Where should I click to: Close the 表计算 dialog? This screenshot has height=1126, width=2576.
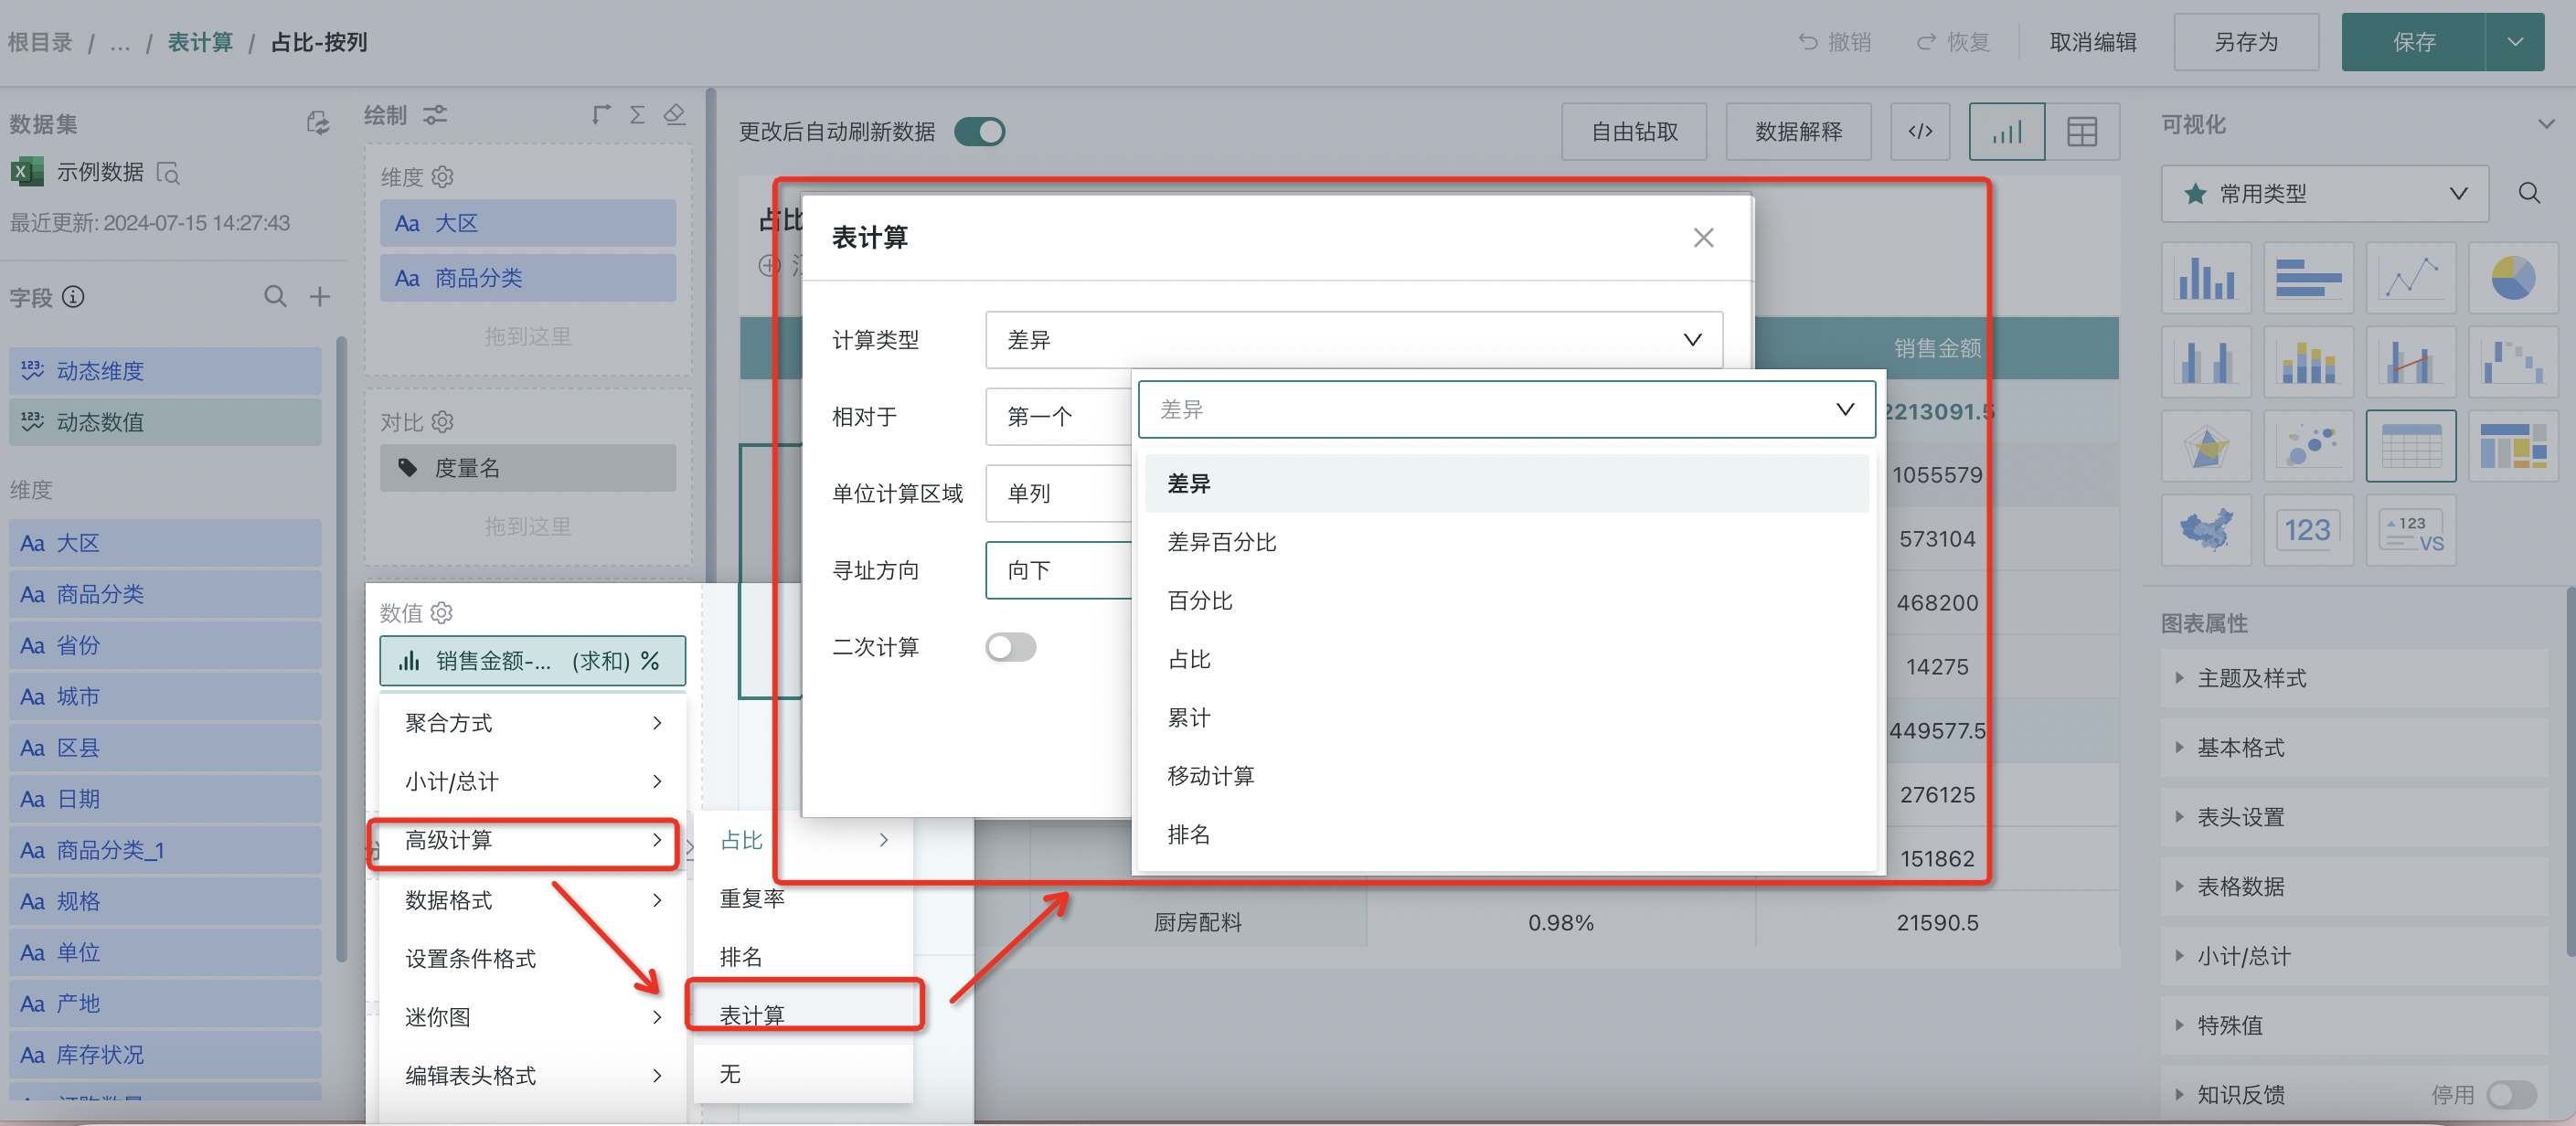1702,238
